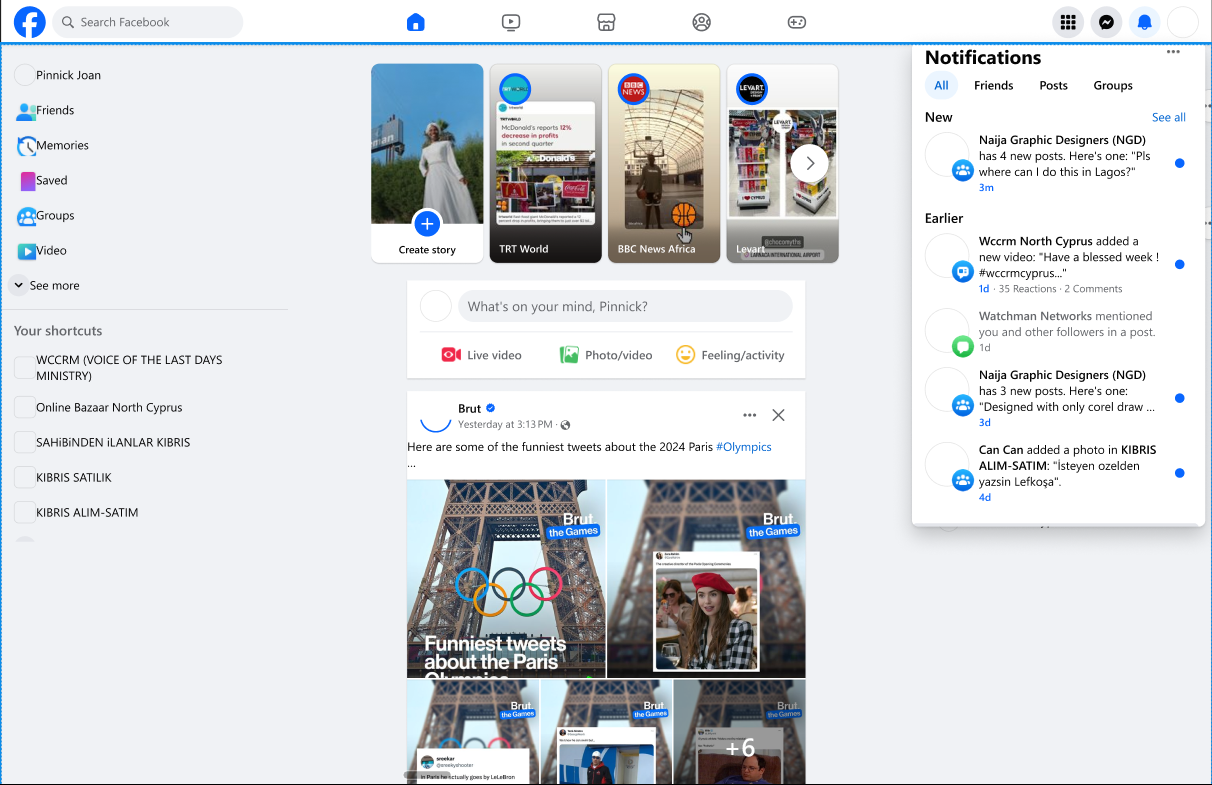The height and width of the screenshot is (785, 1212).
Task: Click the Live video button
Action: click(481, 355)
